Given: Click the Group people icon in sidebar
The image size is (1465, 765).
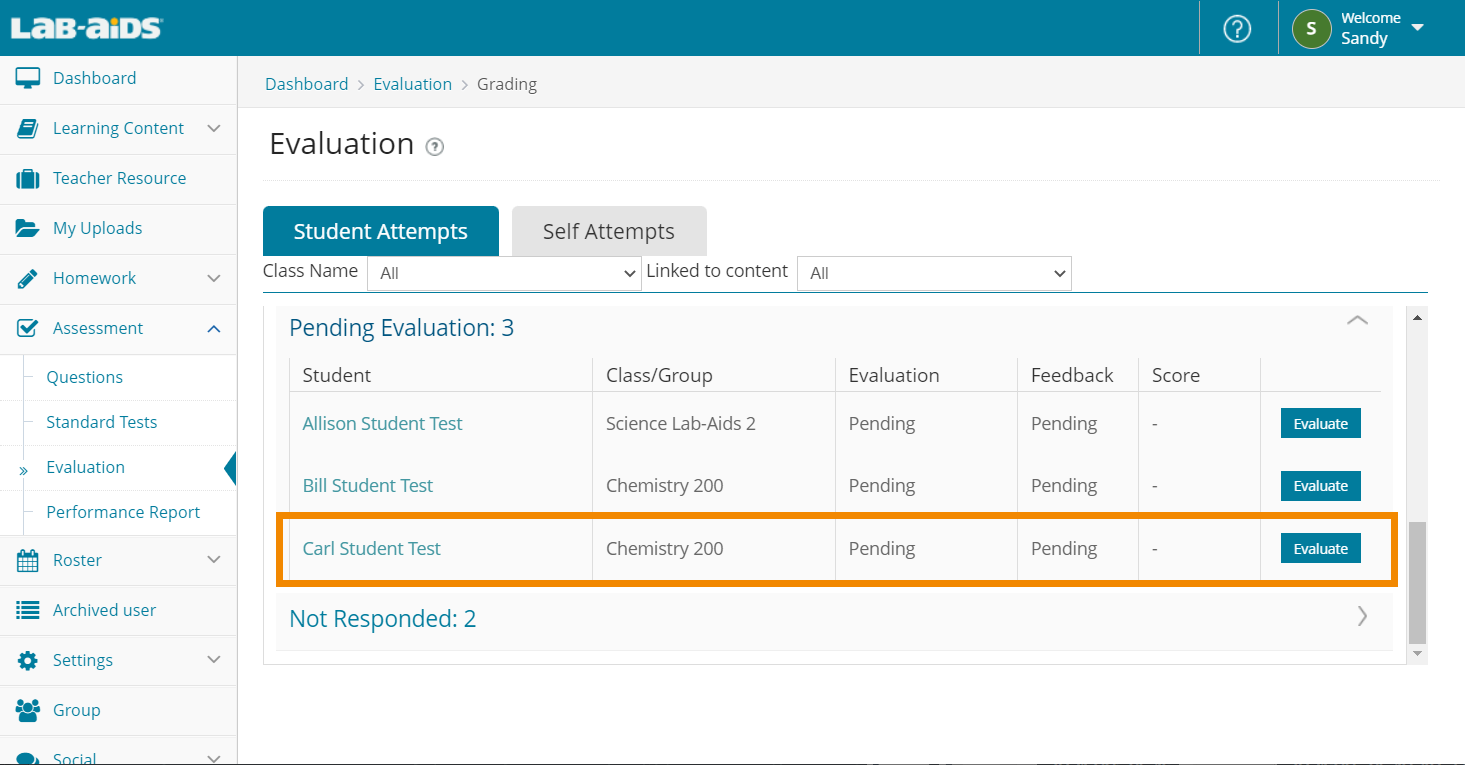Looking at the screenshot, I should (27, 710).
